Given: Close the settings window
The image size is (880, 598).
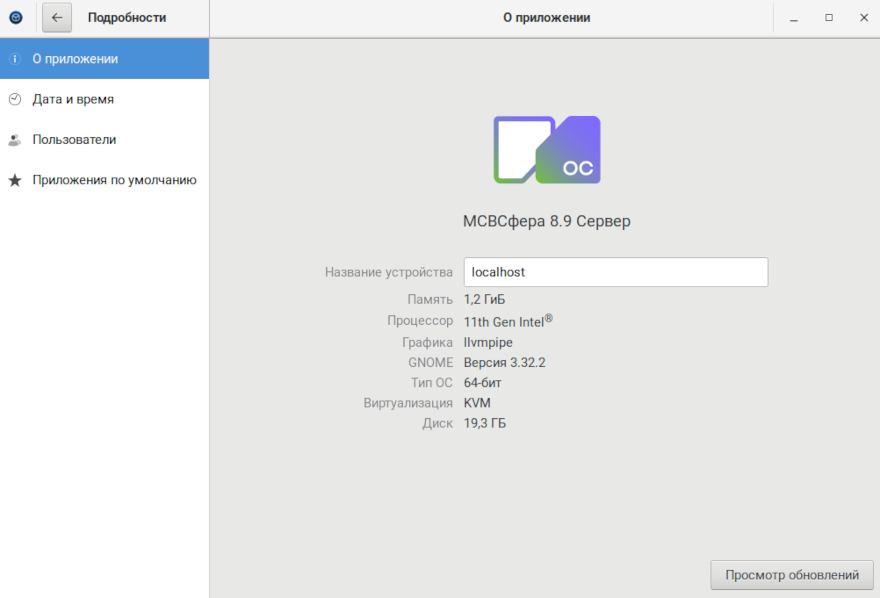Looking at the screenshot, I should (x=862, y=18).
